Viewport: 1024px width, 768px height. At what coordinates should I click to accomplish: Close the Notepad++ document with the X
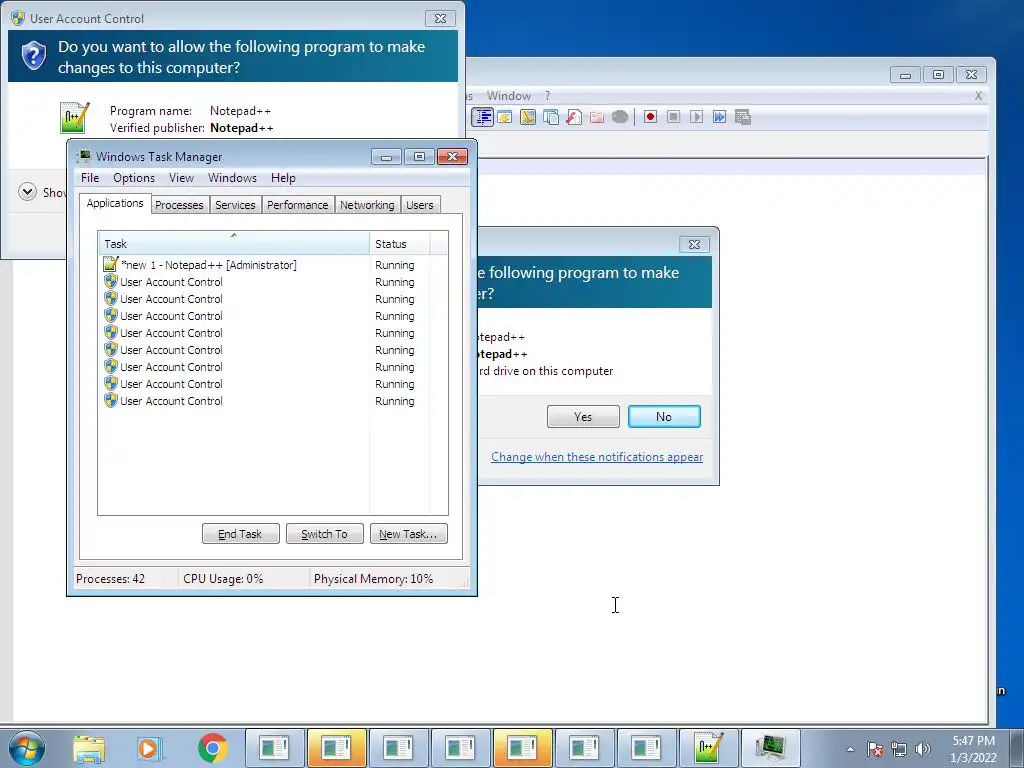[x=978, y=95]
